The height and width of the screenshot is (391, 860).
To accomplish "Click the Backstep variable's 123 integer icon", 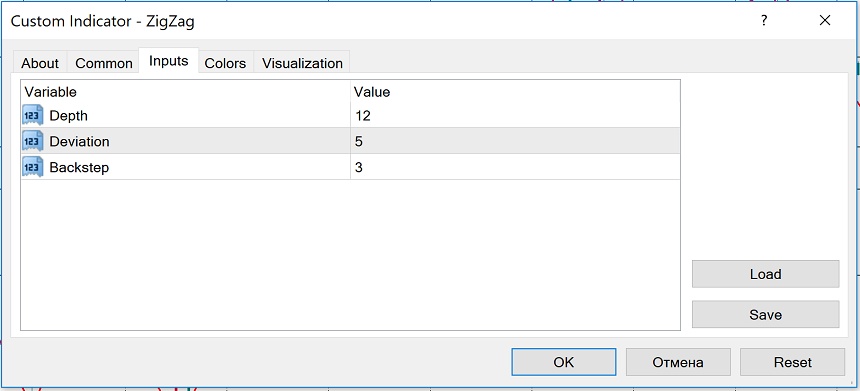I will click(32, 167).
